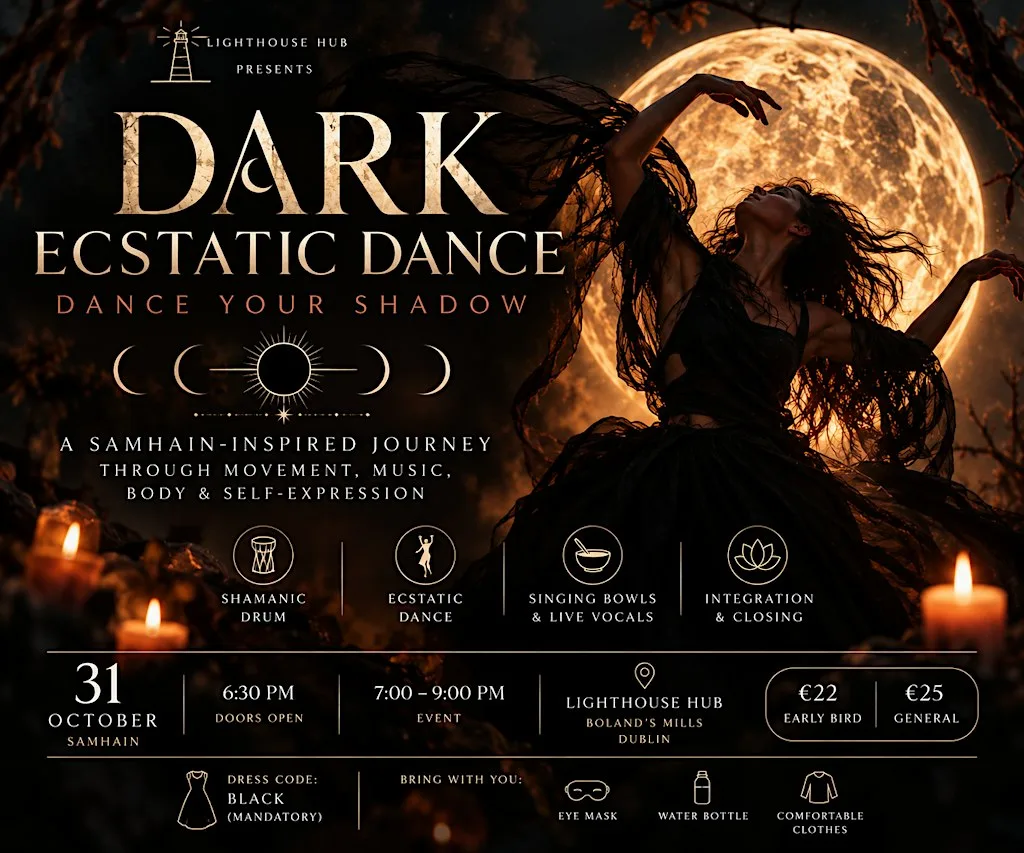Image resolution: width=1024 pixels, height=853 pixels.
Task: Click the eye mask icon
Action: [x=587, y=790]
